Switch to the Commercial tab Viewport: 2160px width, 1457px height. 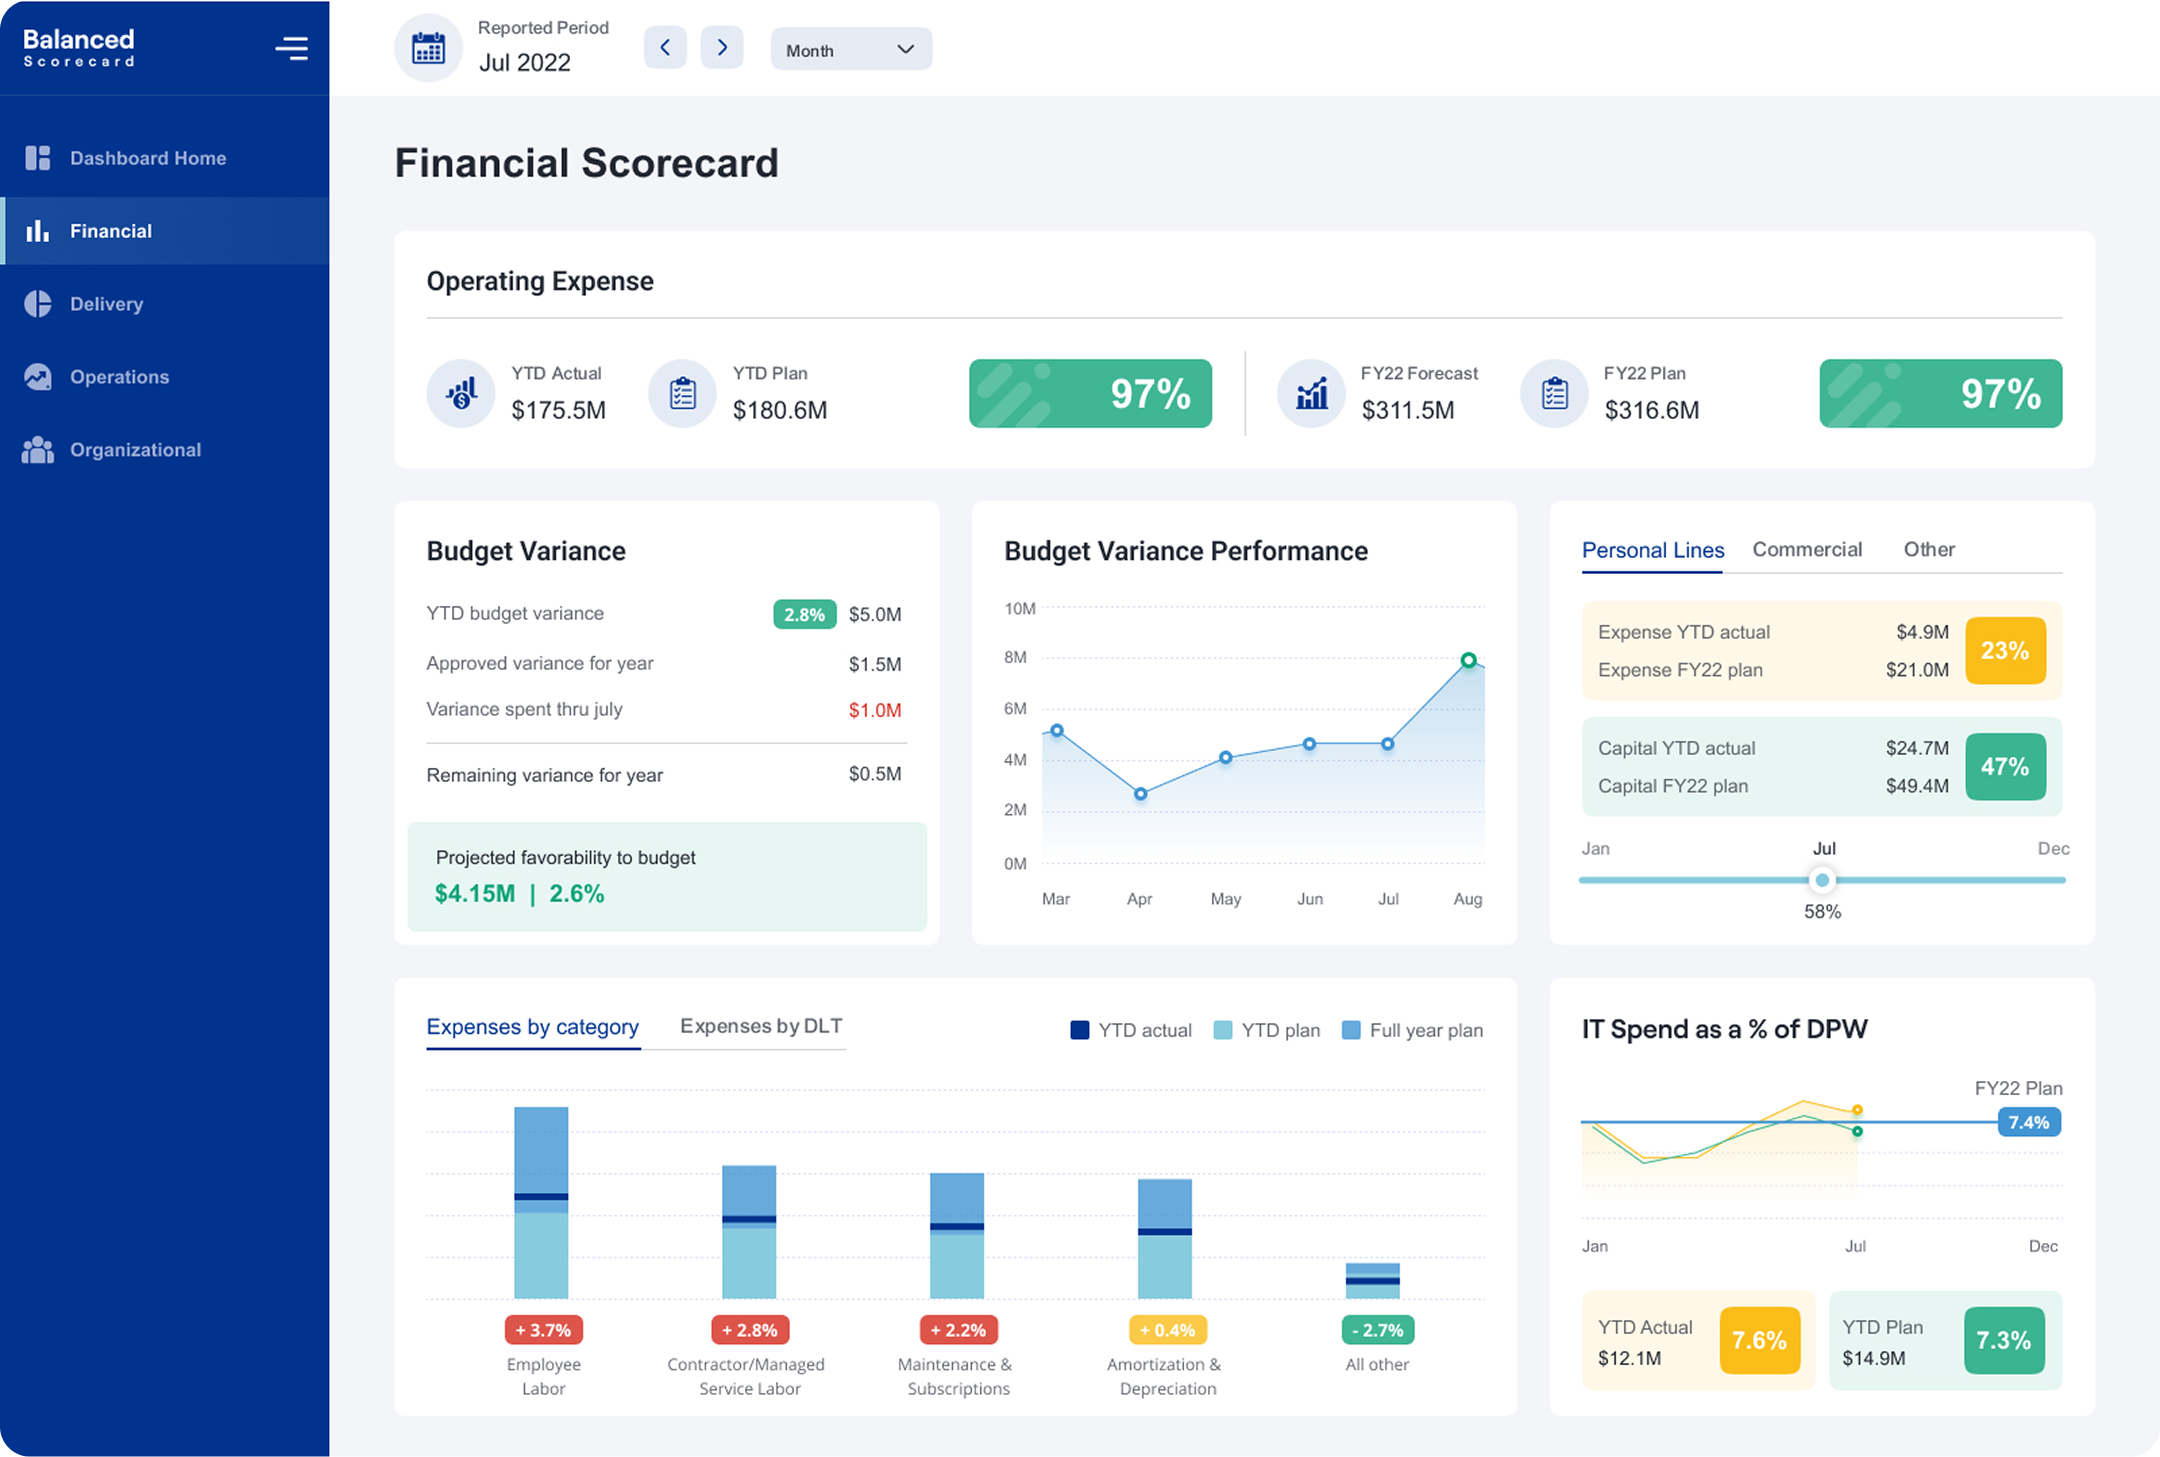coord(1807,549)
